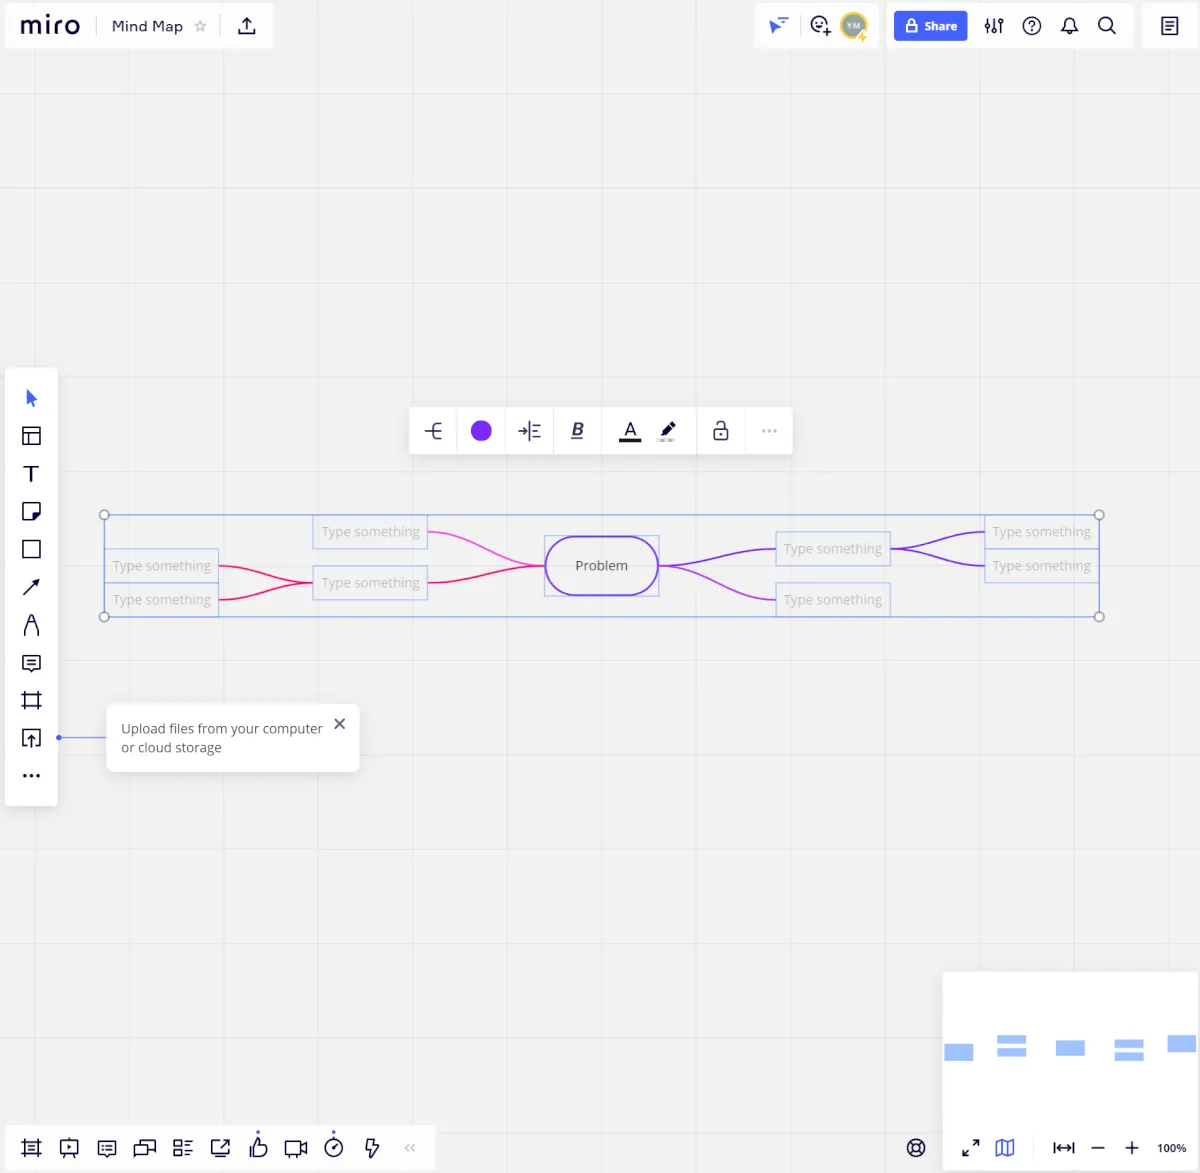Open the Templates tool
Image resolution: width=1200 pixels, height=1173 pixels.
coord(31,436)
